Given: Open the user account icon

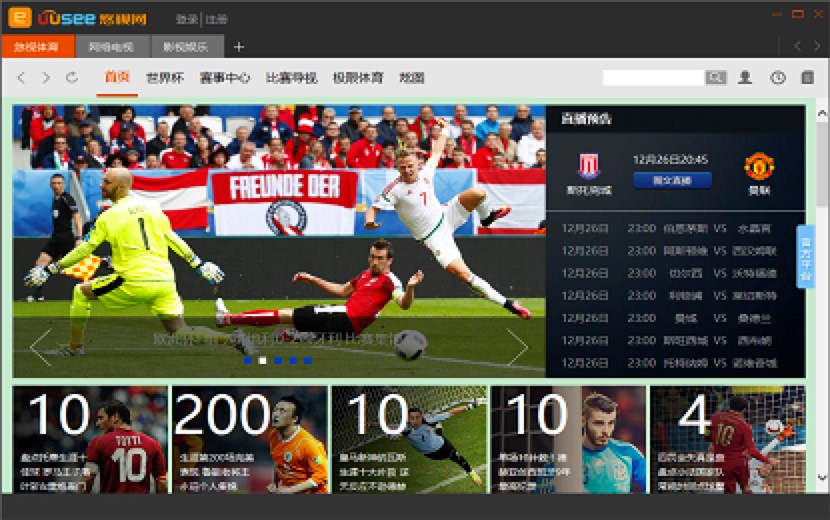Looking at the screenshot, I should [745, 78].
